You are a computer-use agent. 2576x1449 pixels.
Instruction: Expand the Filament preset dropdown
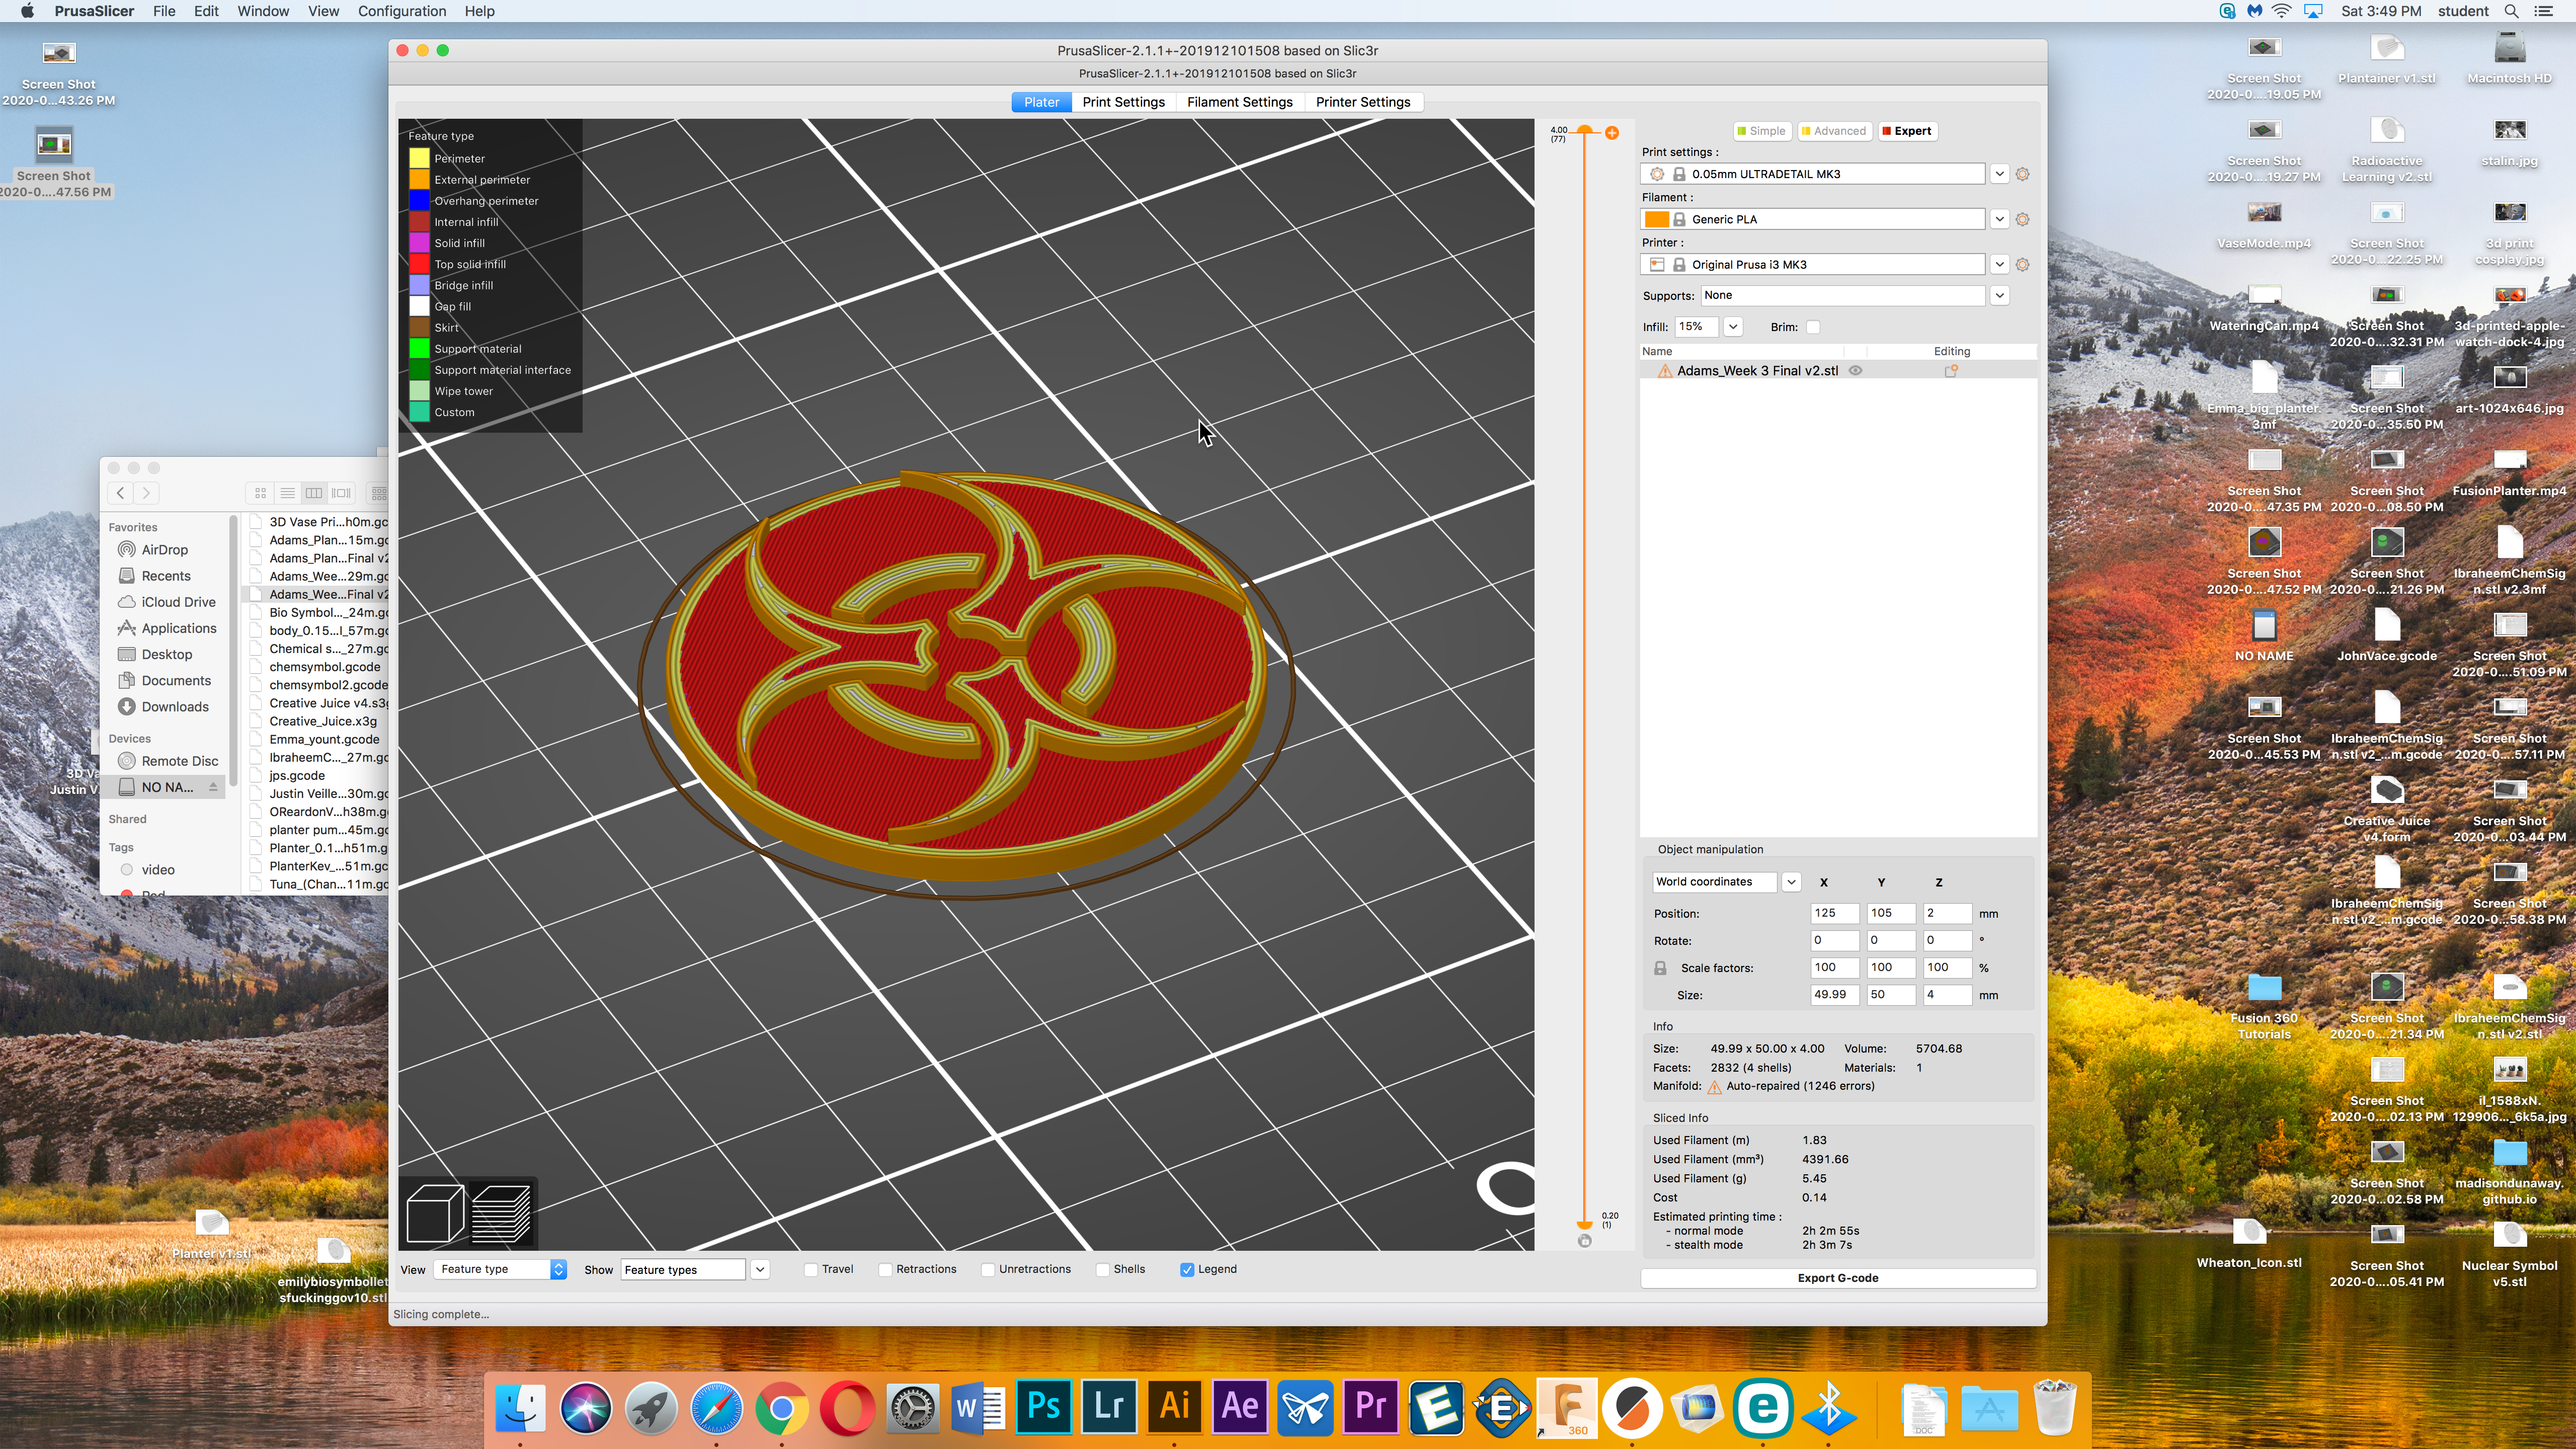(x=1999, y=219)
